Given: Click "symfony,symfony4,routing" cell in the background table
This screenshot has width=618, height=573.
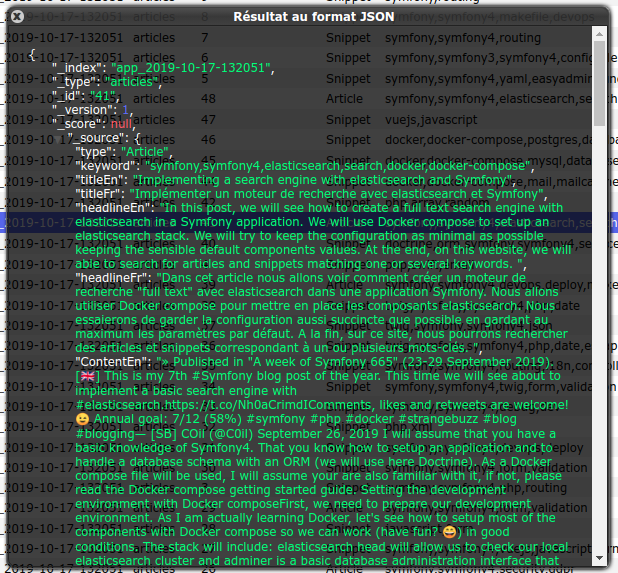Looking at the screenshot, I should 463,38.
